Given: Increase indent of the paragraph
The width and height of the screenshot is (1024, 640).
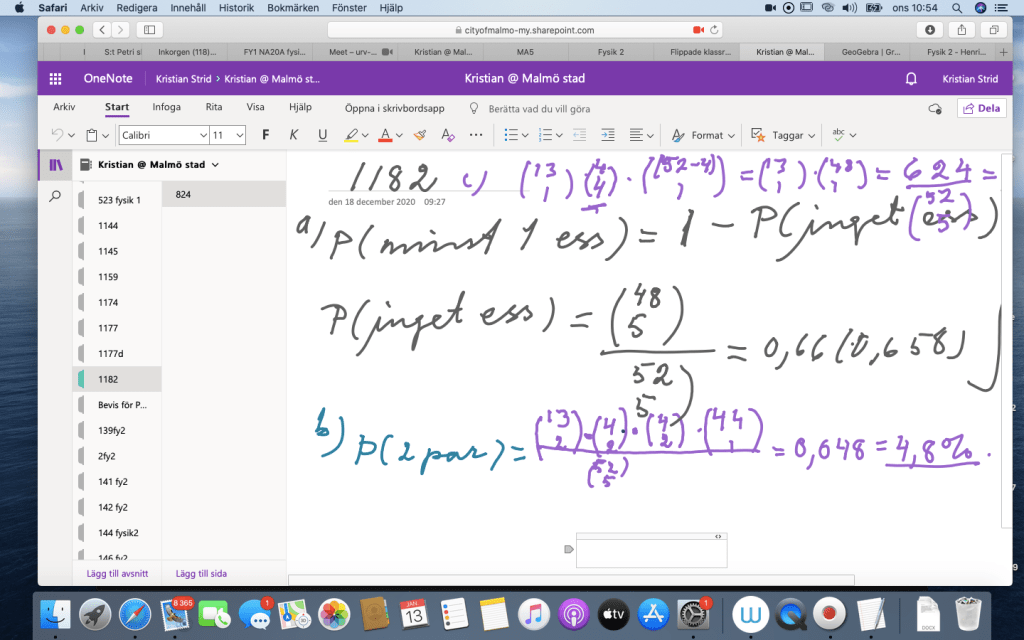Looking at the screenshot, I should [606, 135].
